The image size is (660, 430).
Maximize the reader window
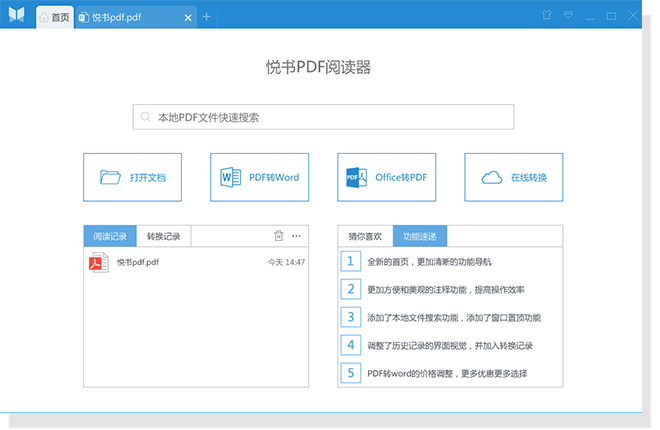(611, 16)
